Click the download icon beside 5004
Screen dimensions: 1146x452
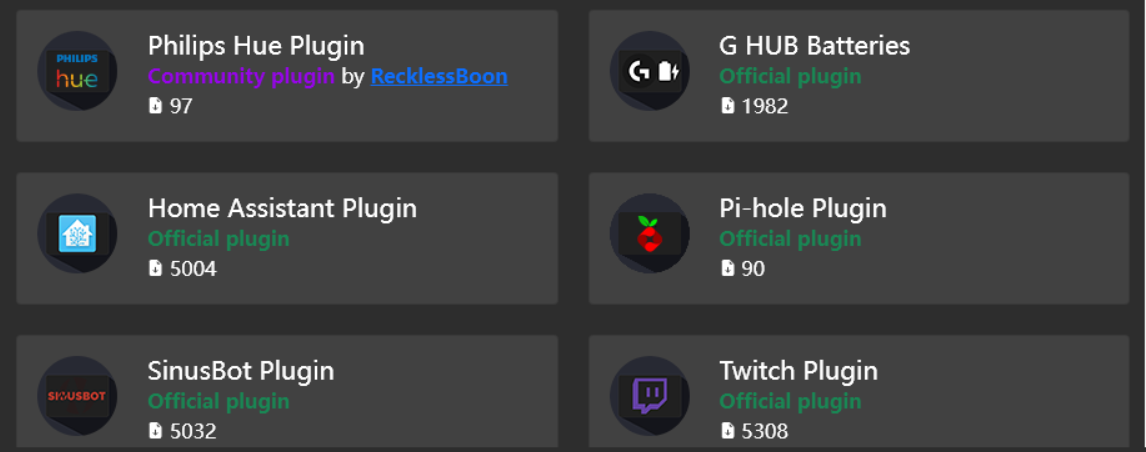(x=155, y=268)
